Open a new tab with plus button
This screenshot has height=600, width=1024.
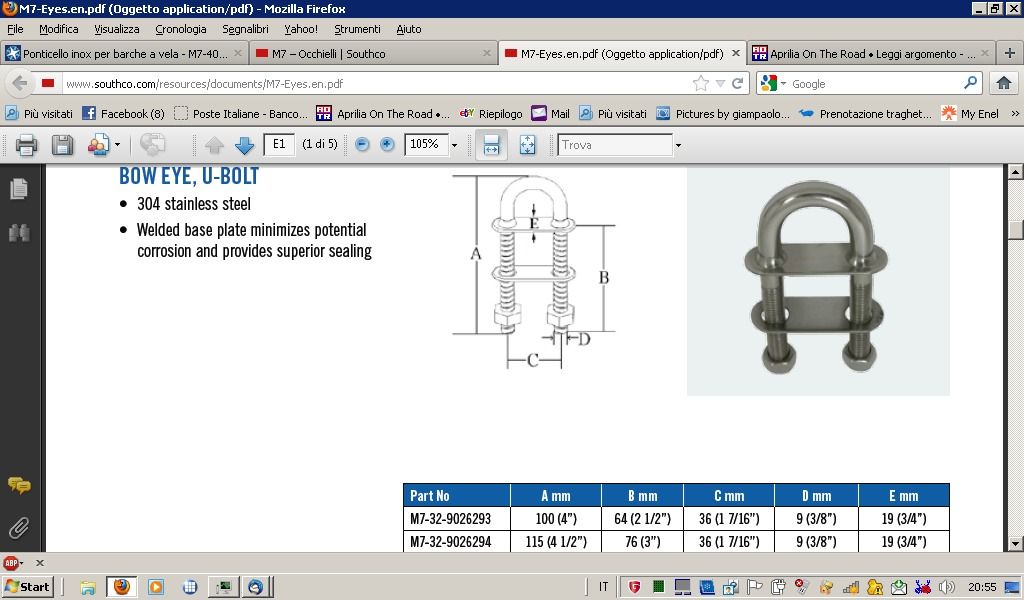pyautogui.click(x=1010, y=54)
